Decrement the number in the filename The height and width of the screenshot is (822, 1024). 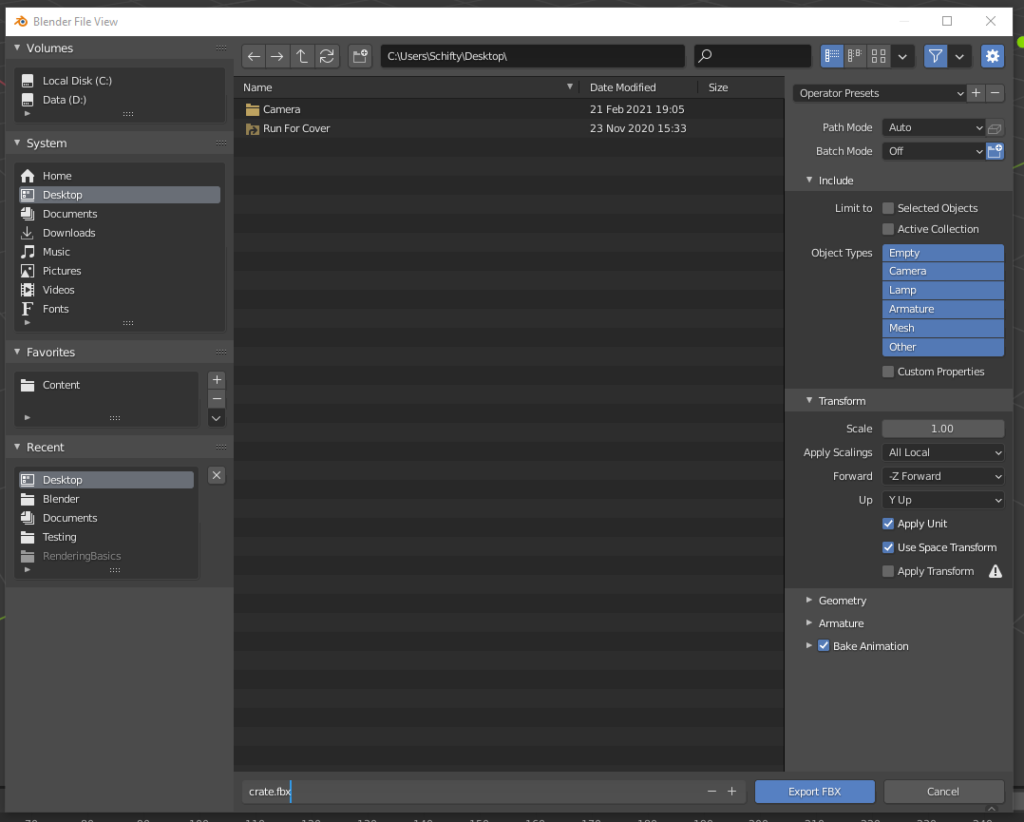coord(712,791)
